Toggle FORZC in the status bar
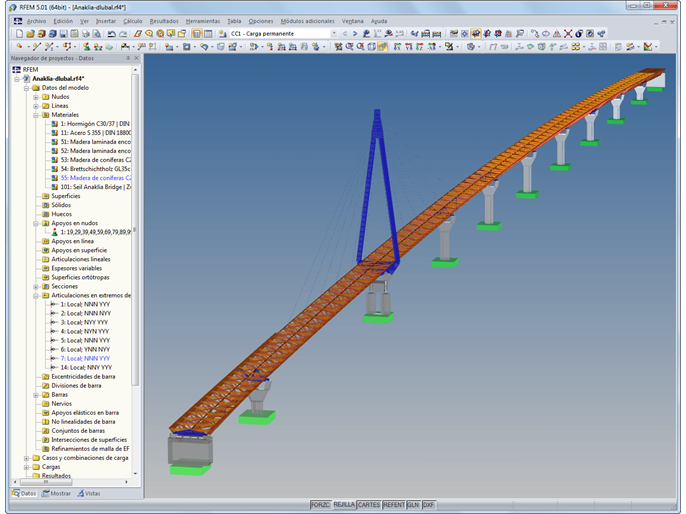 (320, 505)
